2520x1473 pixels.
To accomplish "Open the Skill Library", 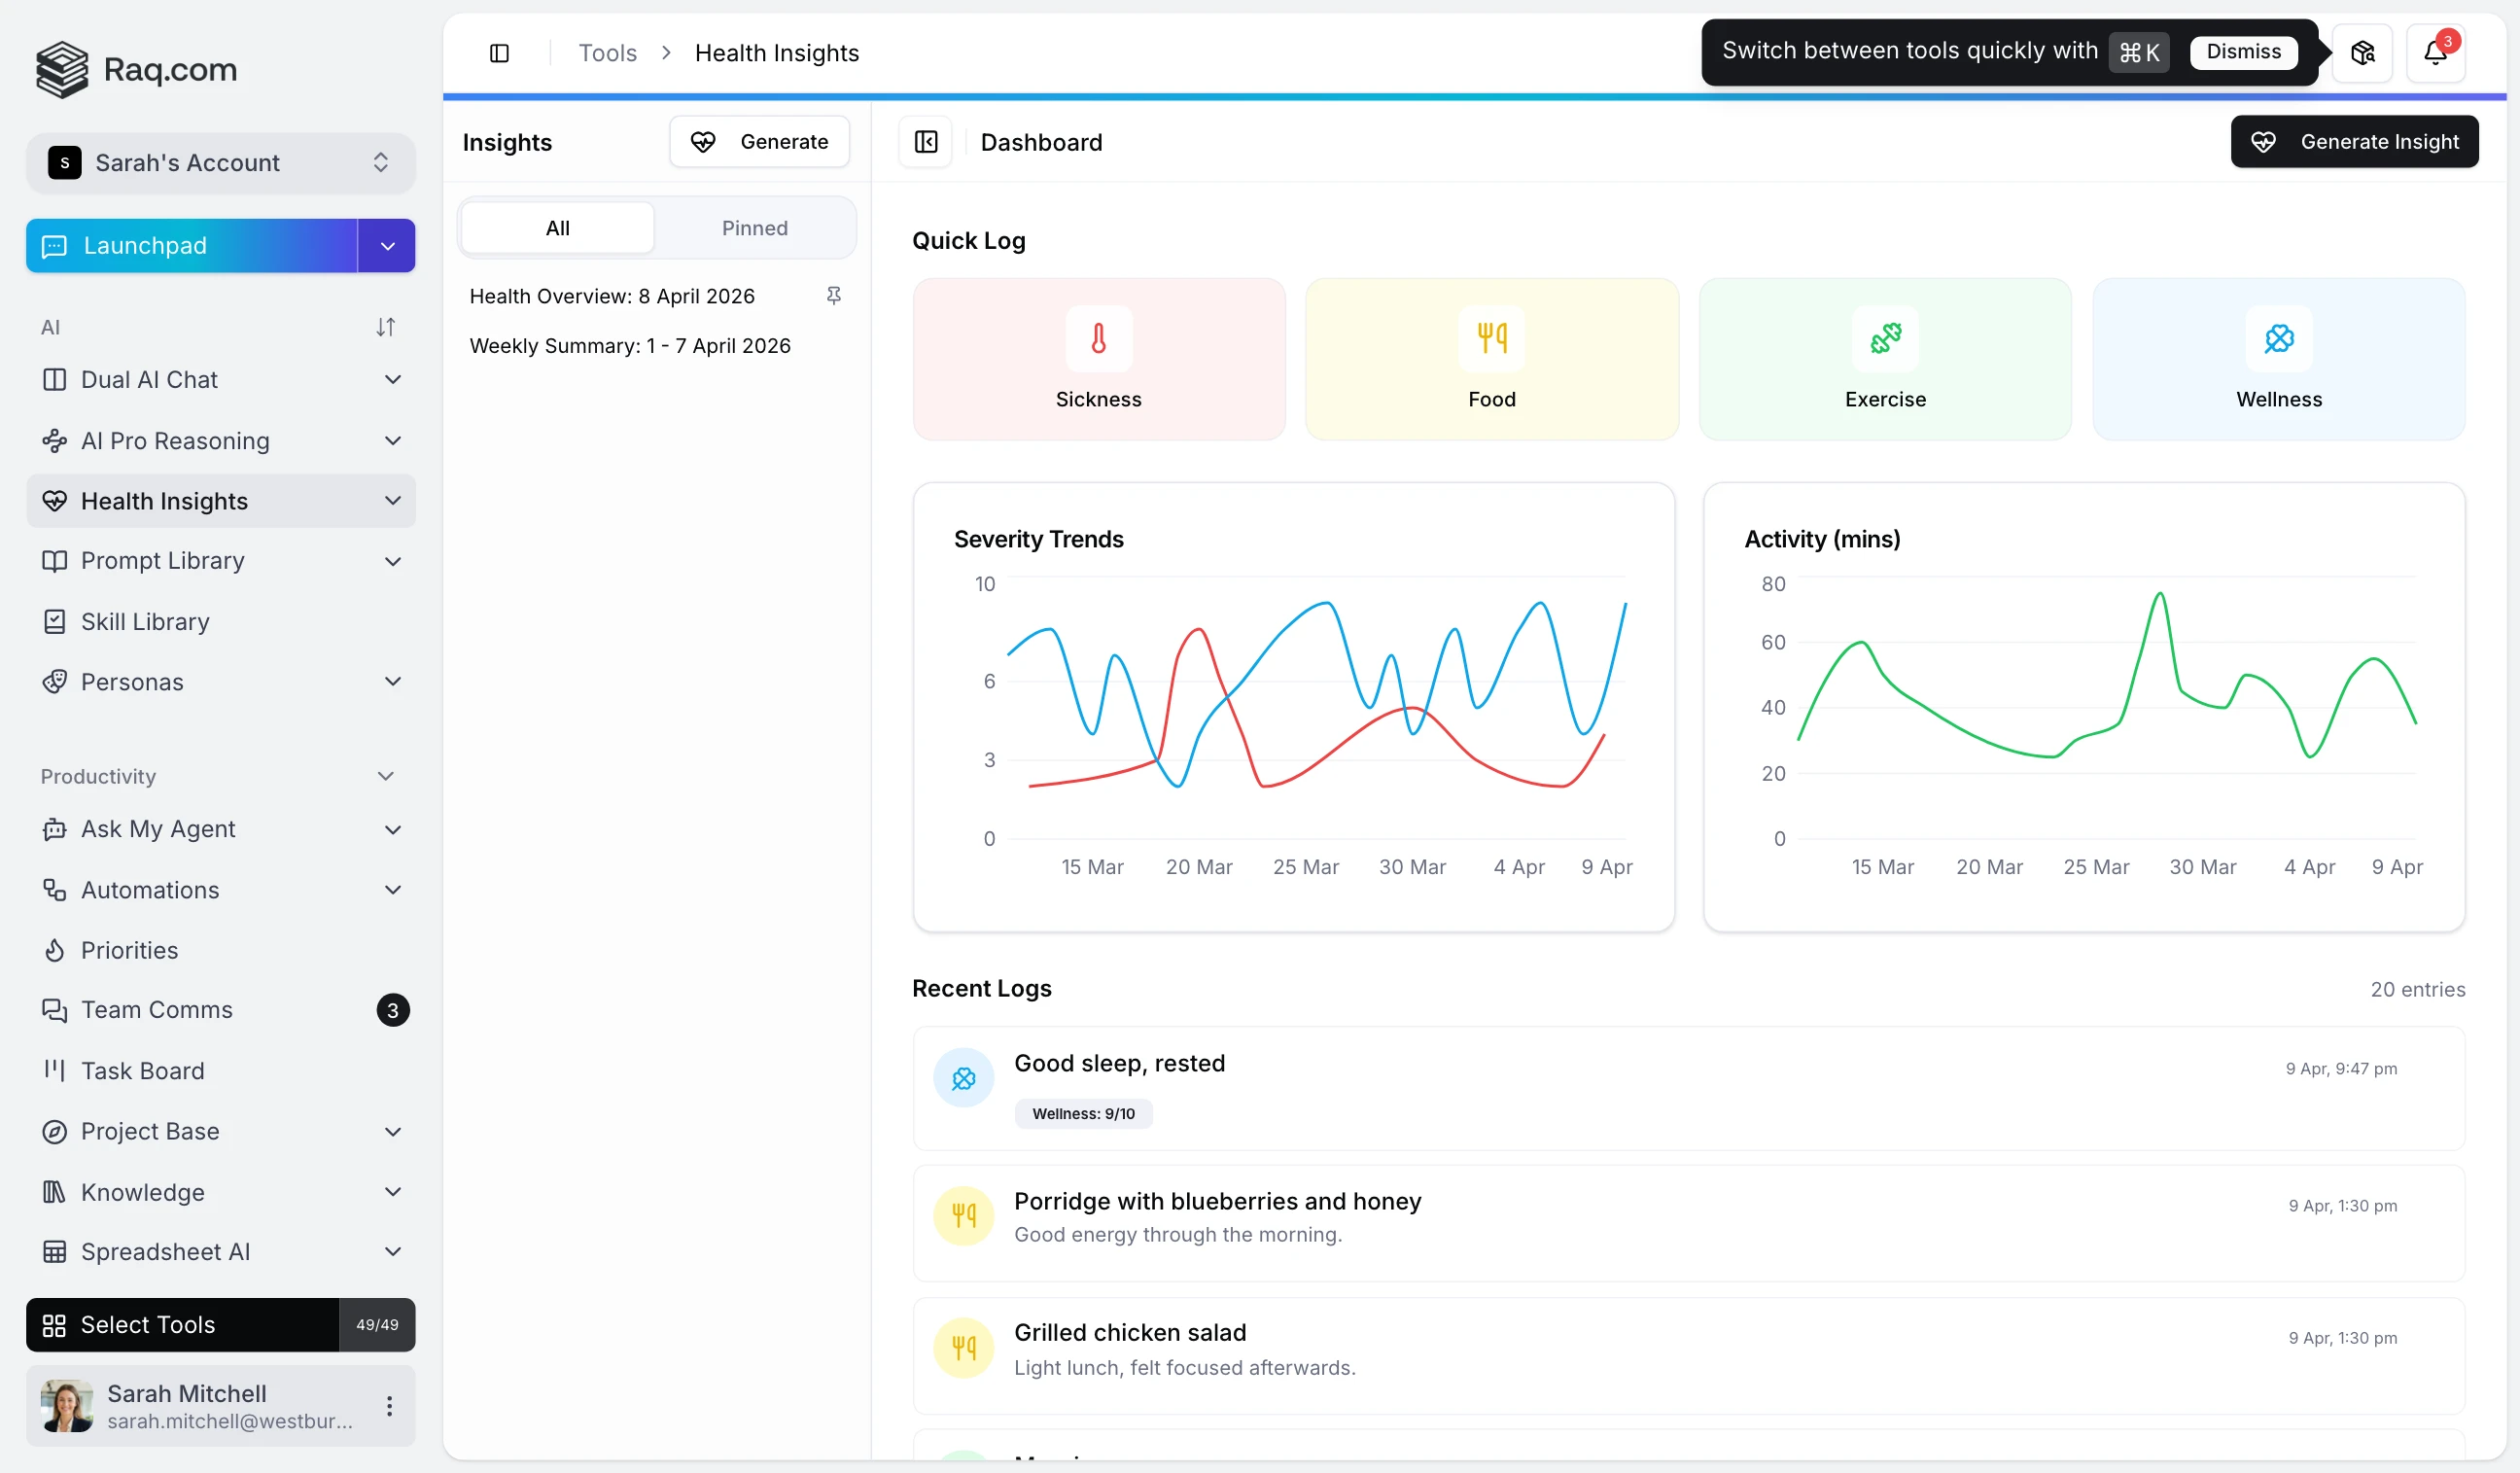I will (x=144, y=621).
